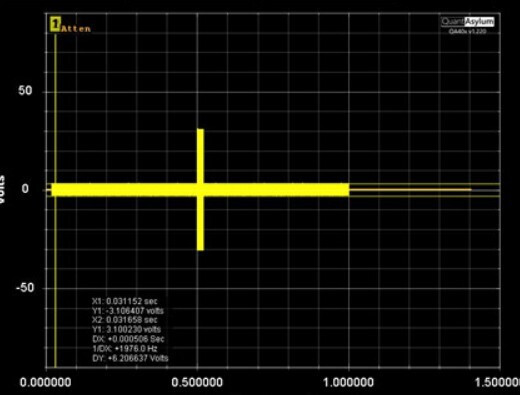
Task: Click the -50 volts axis label
Action: point(25,287)
